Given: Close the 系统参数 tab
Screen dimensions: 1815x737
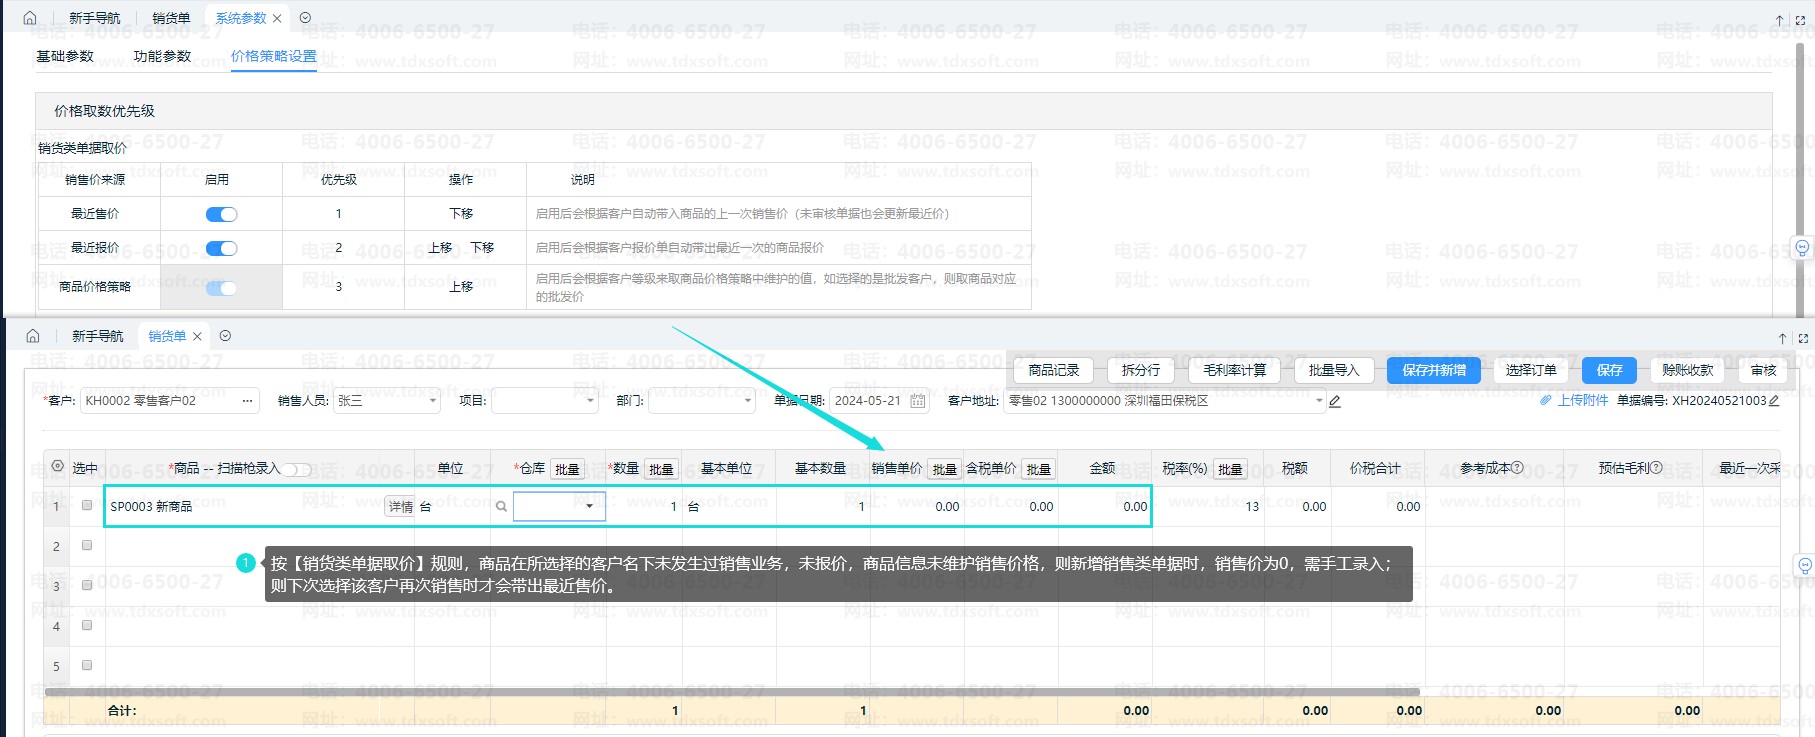Looking at the screenshot, I should pos(277,18).
